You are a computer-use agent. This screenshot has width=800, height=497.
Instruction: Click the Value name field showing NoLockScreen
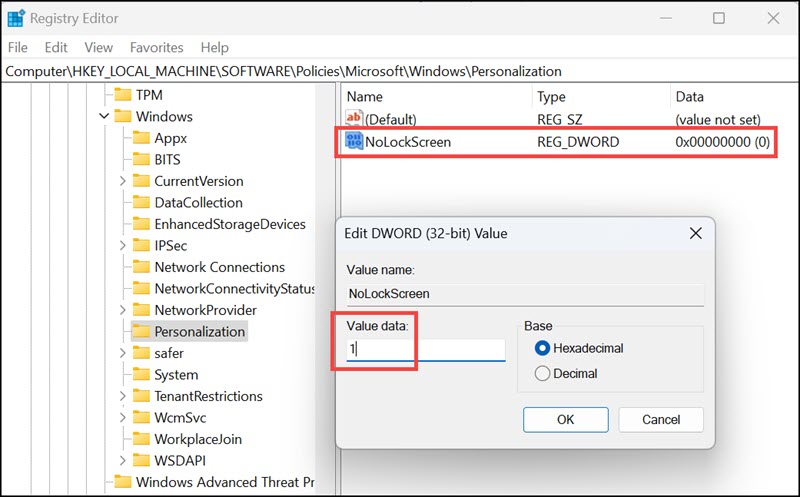525,294
